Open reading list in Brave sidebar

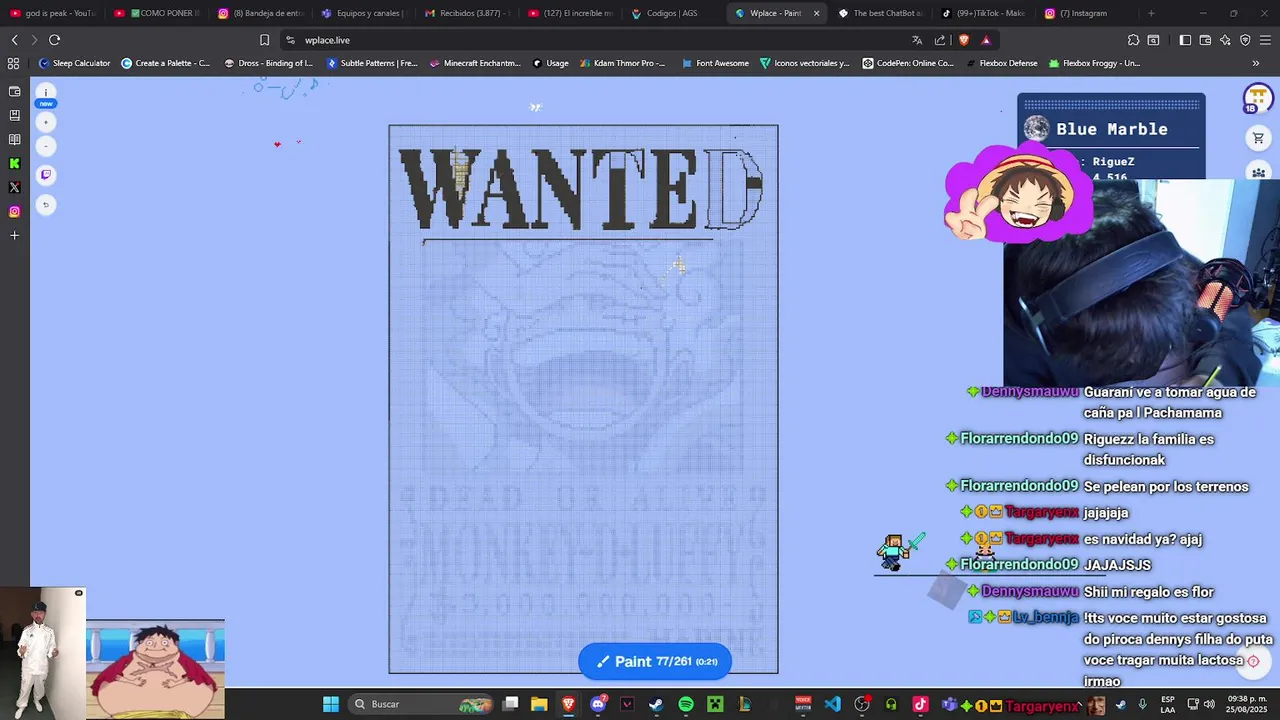coord(14,139)
